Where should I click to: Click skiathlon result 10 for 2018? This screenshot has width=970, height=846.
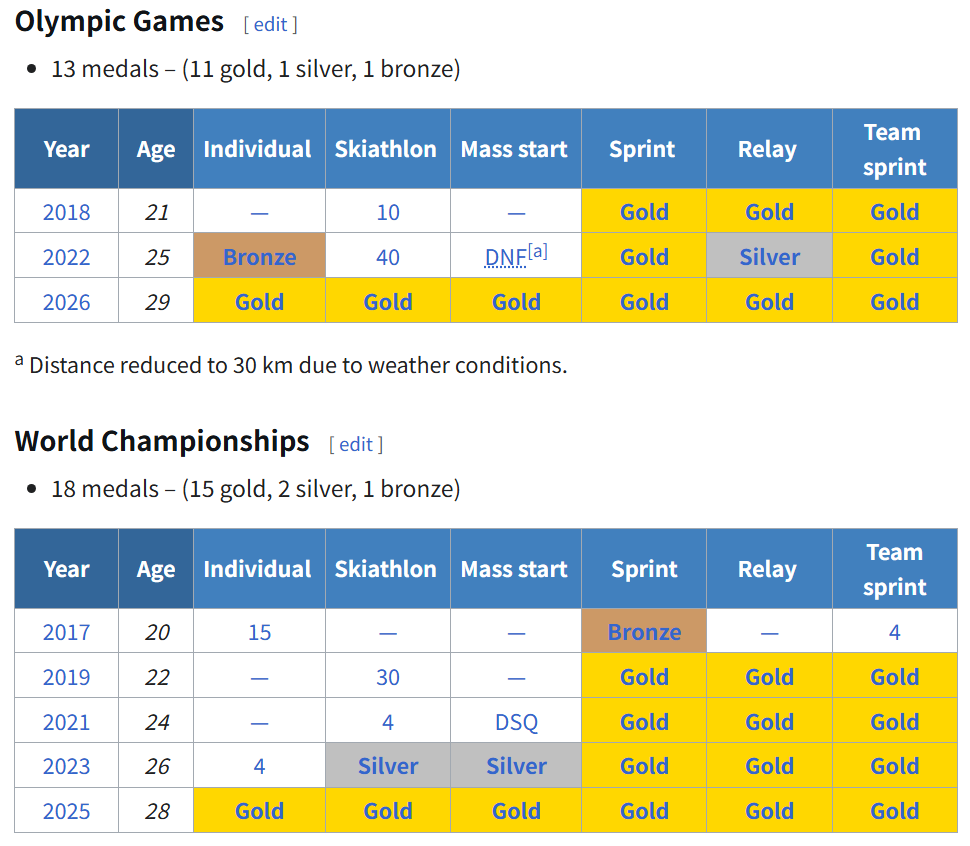pyautogui.click(x=388, y=212)
